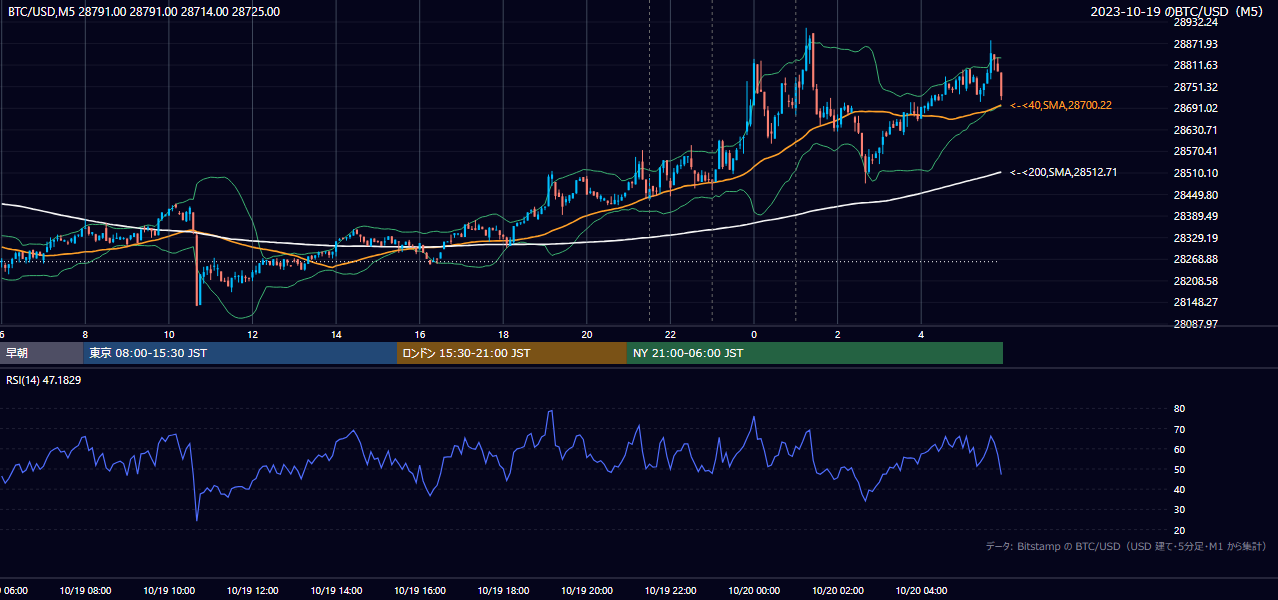The image size is (1278, 600).
Task: Click the BTC/USD,M5 chart title text
Action: (144, 12)
